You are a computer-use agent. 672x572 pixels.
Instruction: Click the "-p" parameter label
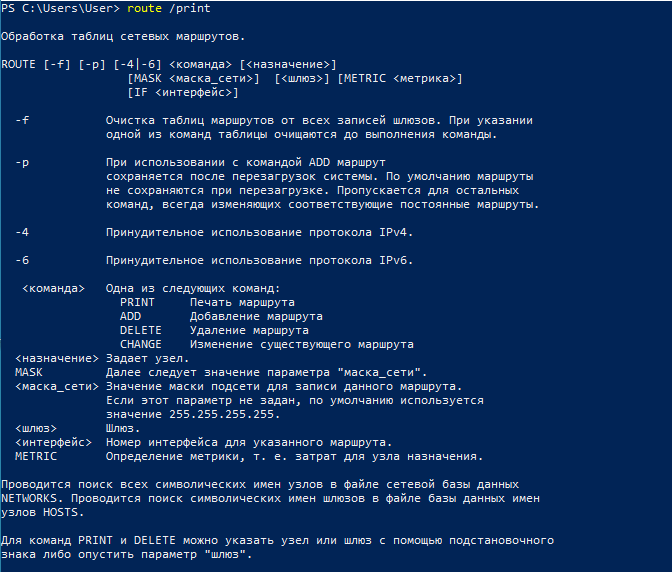coord(22,162)
